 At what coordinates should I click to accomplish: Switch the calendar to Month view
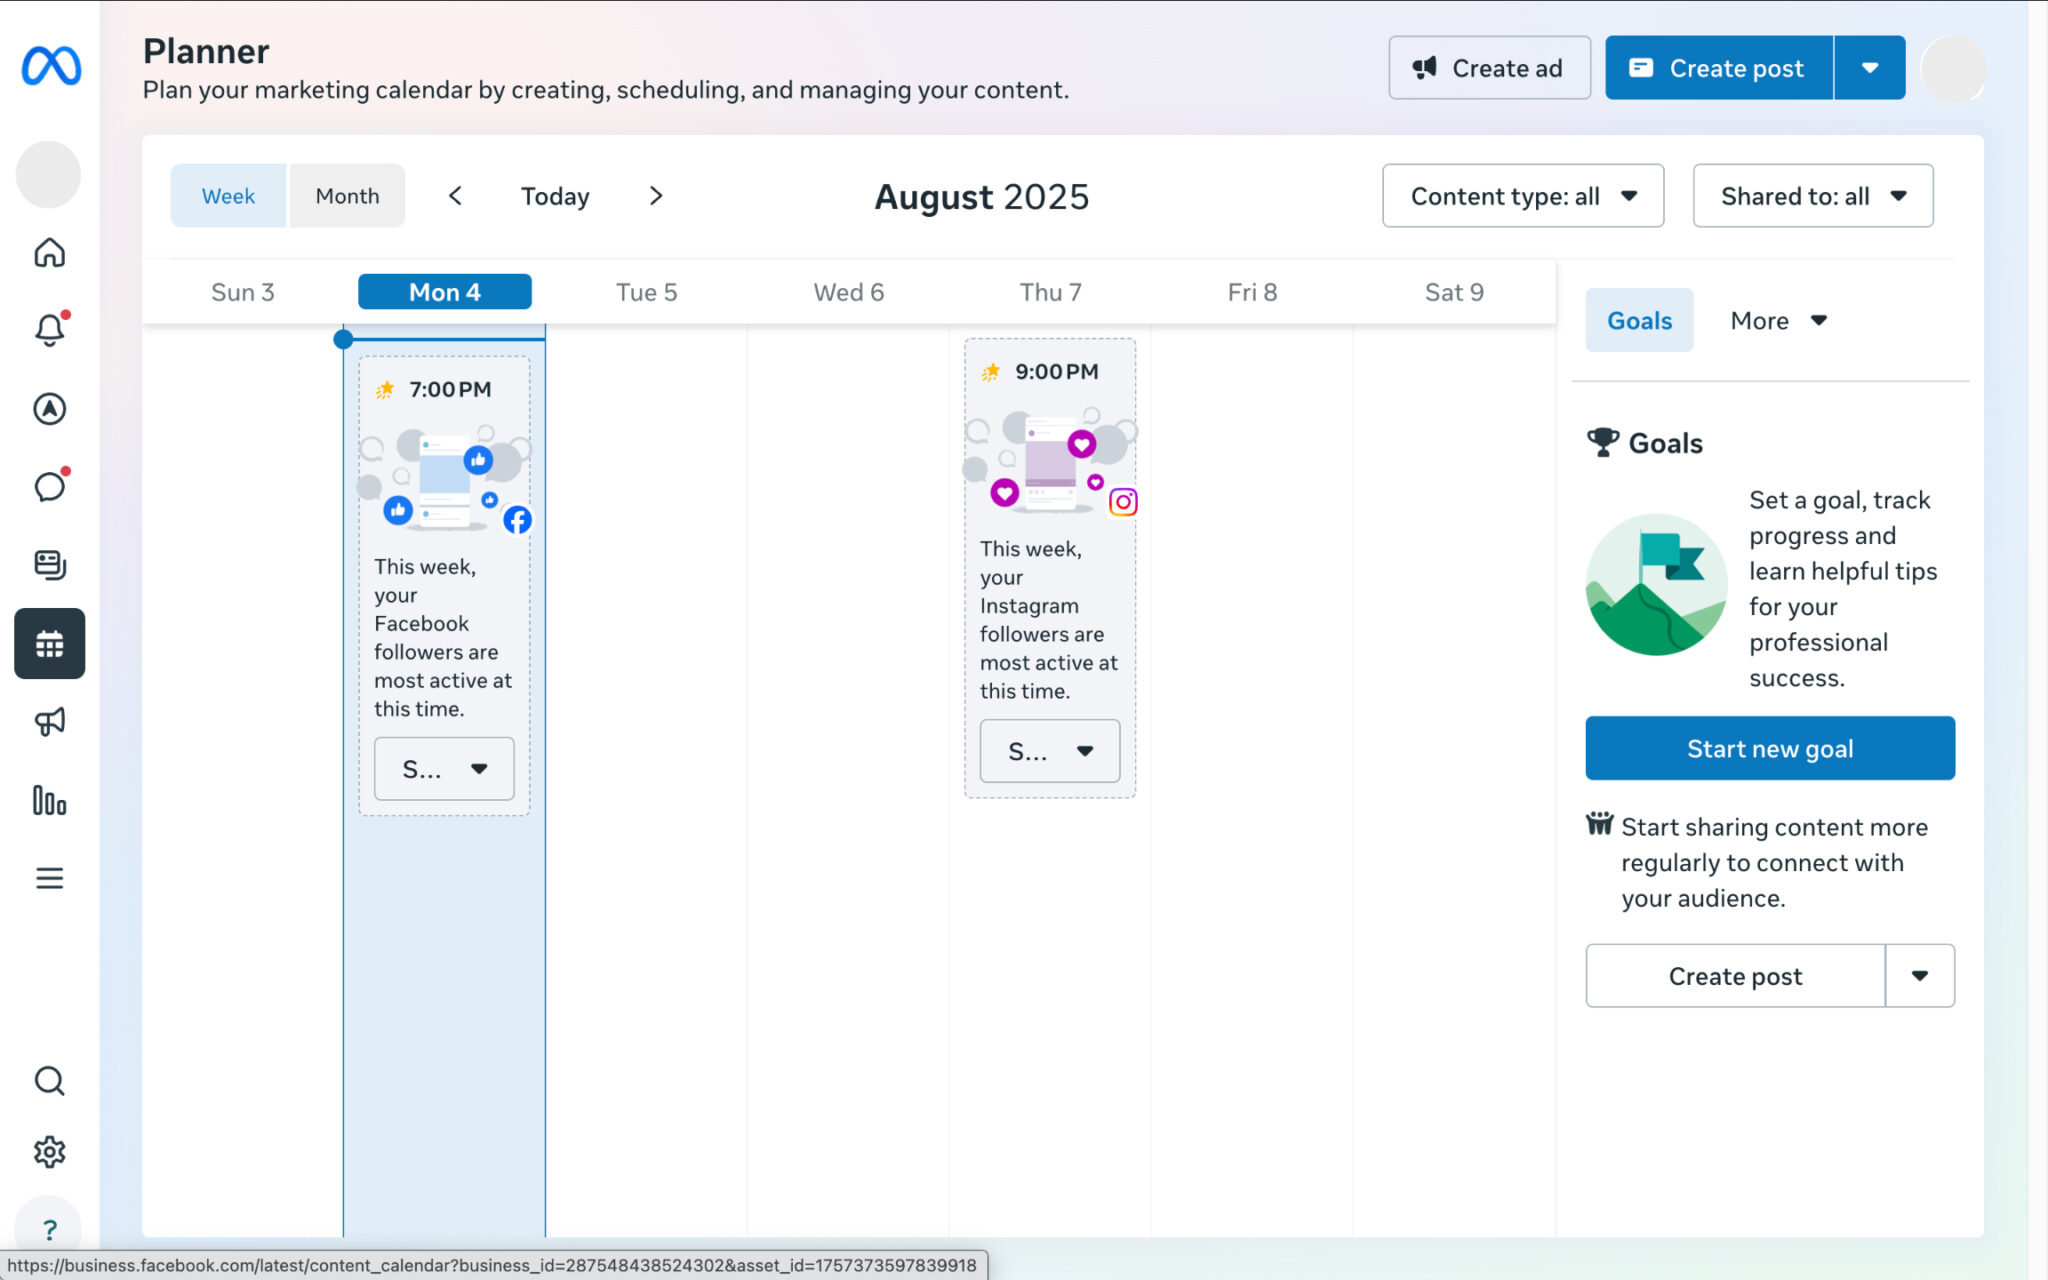pos(346,195)
